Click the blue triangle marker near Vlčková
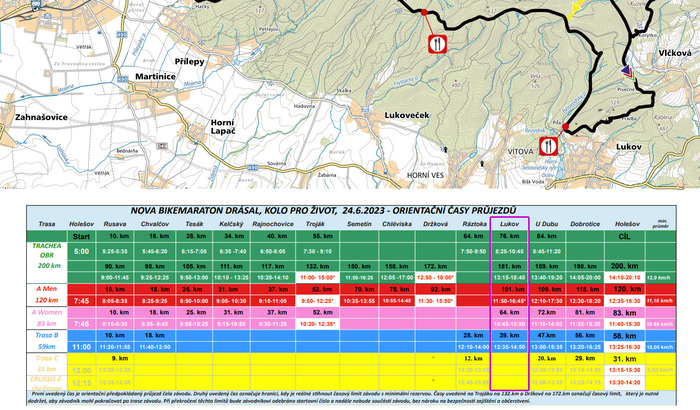Screen dimensions: 700x410 [626, 71]
